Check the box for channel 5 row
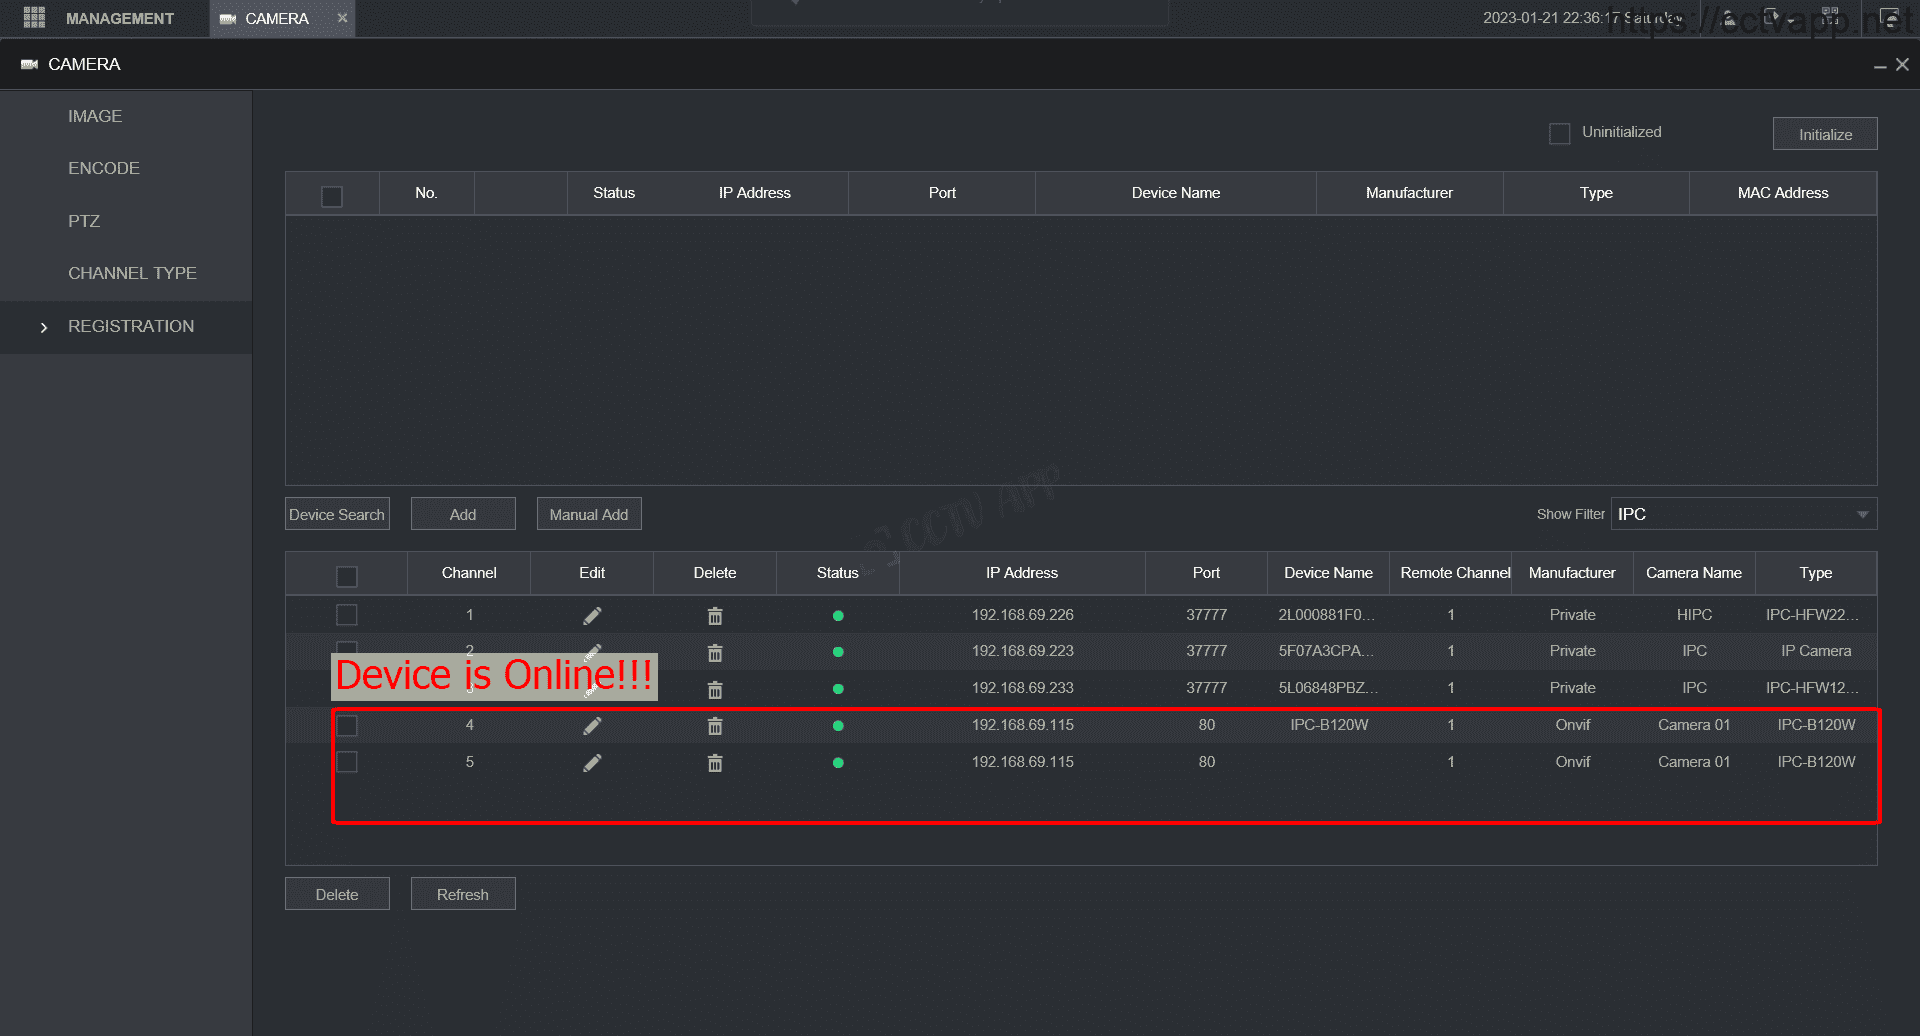 coord(347,762)
